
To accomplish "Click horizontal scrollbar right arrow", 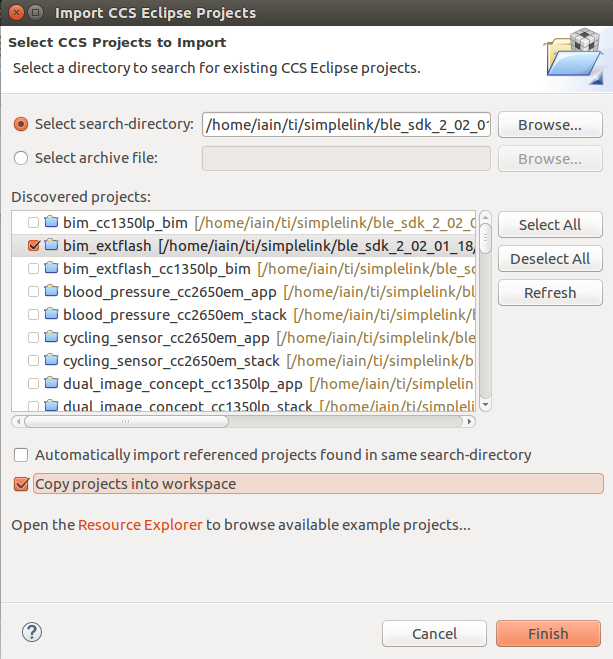I will click(x=469, y=421).
